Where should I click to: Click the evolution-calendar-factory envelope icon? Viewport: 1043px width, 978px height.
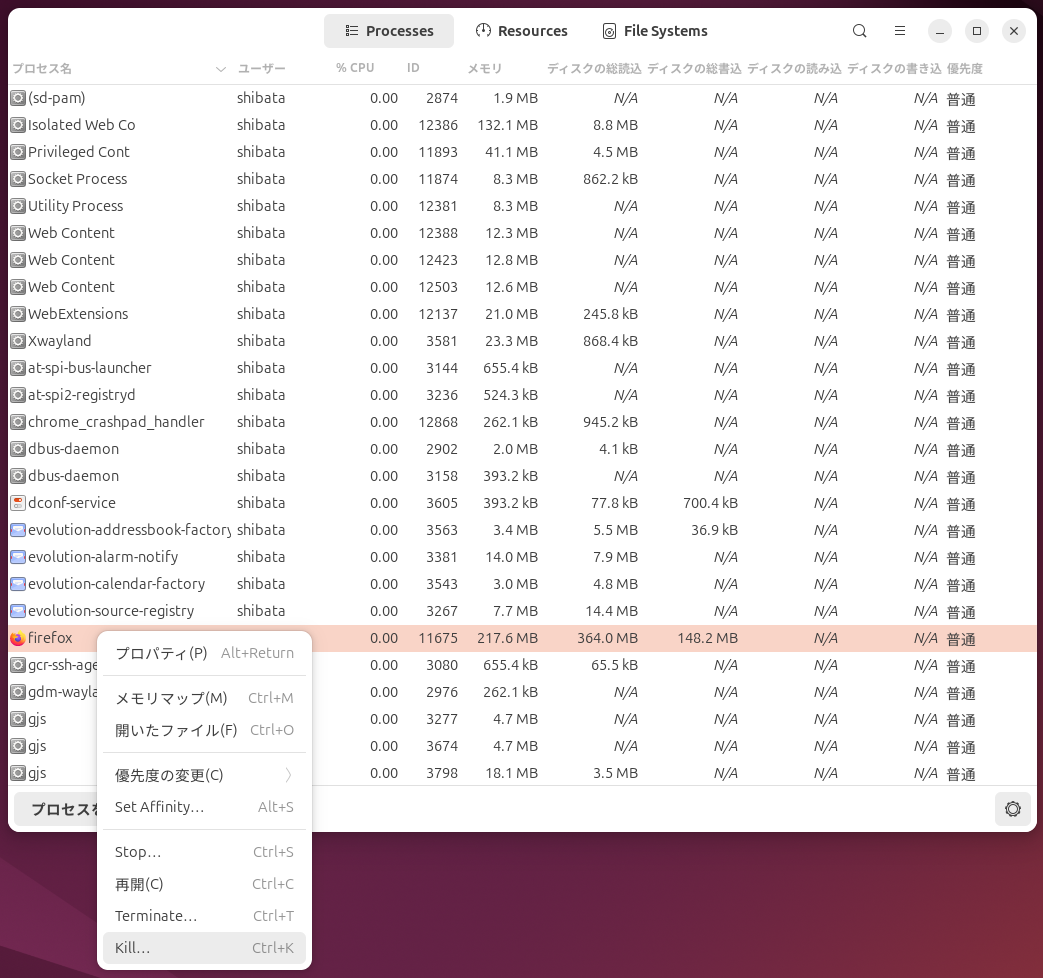pos(17,584)
